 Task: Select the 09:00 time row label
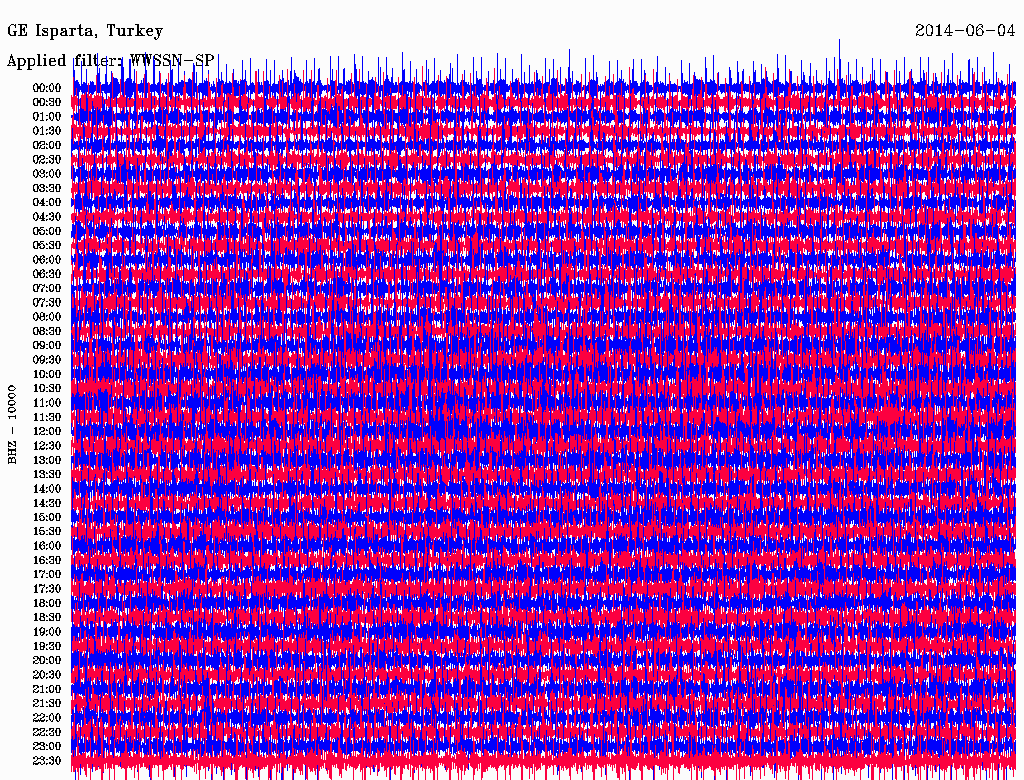47,345
